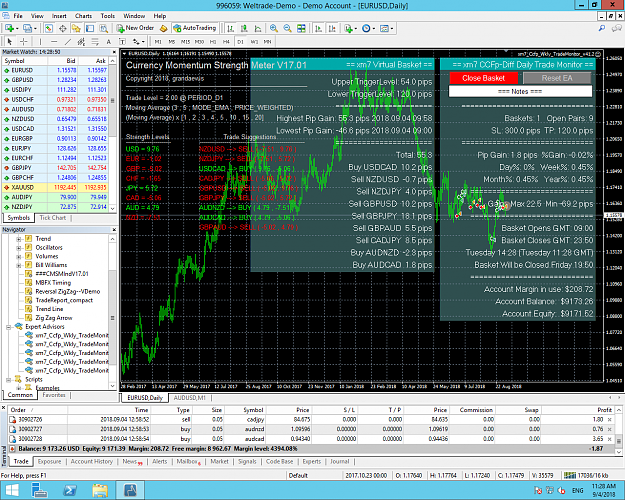Viewport: 625px width, 500px height.
Task: Select the Fibonacci Retracement tool
Action: point(95,41)
